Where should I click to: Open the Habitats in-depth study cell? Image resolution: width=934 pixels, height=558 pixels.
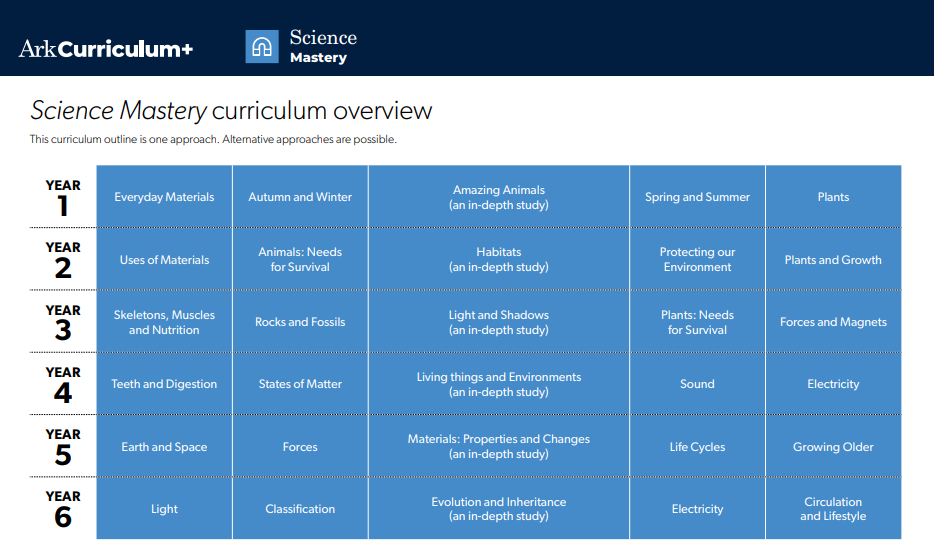pyautogui.click(x=498, y=260)
